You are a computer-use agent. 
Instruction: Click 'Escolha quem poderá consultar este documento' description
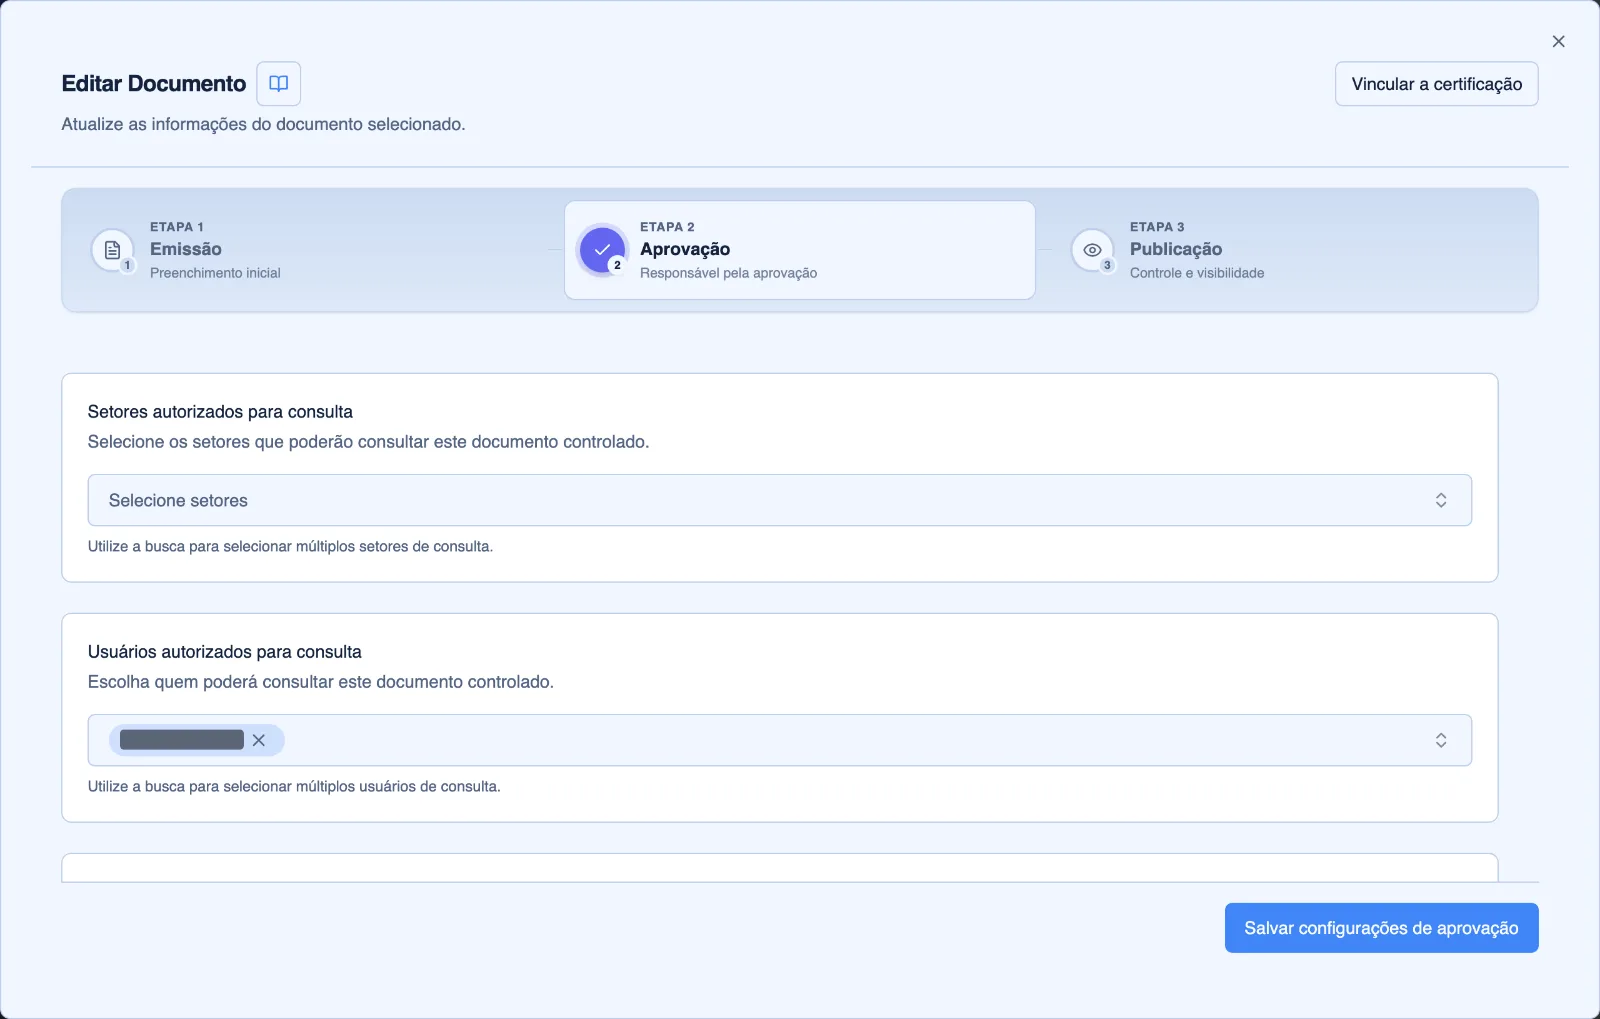click(x=320, y=682)
